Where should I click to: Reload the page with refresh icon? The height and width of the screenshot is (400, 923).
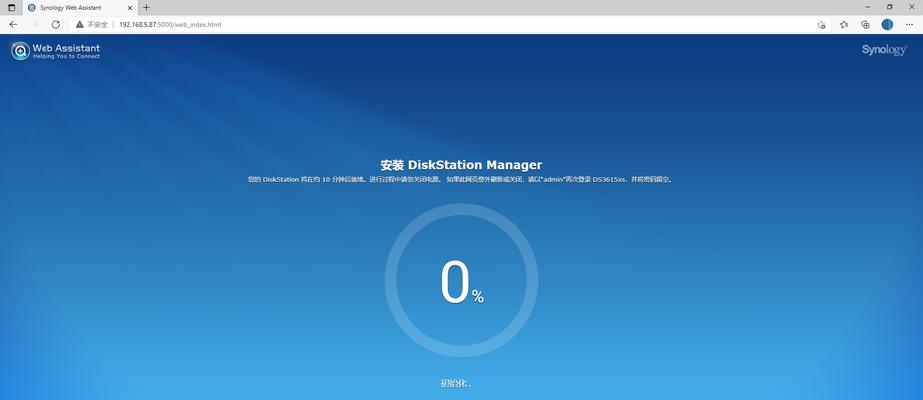click(55, 25)
